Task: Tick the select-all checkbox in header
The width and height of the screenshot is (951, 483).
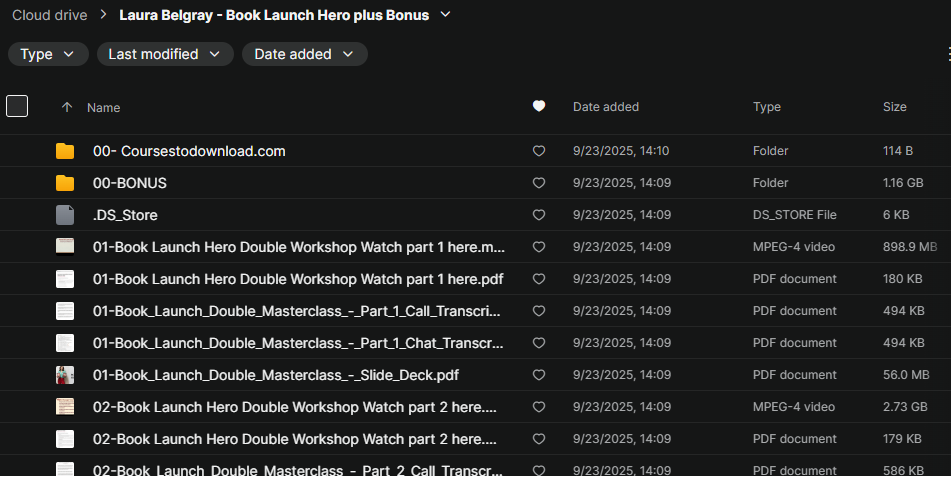Action: click(x=17, y=106)
